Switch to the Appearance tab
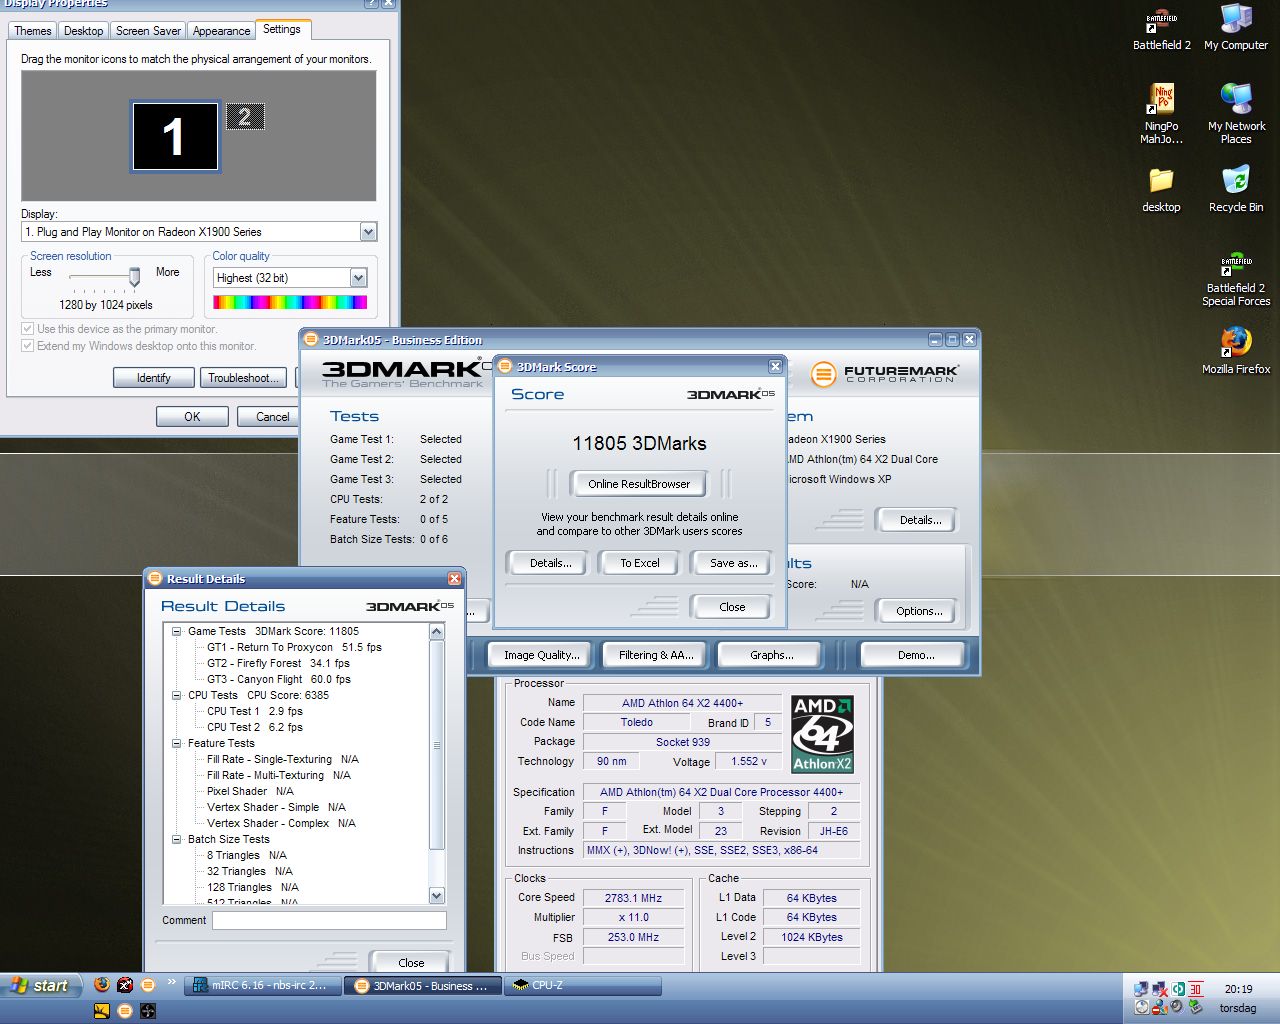 [221, 31]
